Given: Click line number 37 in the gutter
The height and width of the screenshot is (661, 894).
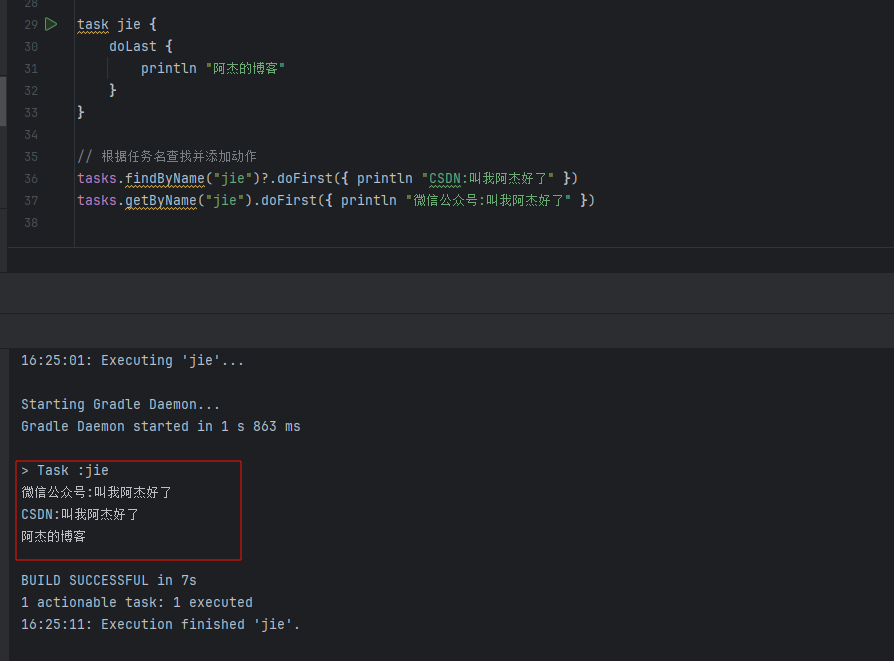Looking at the screenshot, I should (31, 201).
